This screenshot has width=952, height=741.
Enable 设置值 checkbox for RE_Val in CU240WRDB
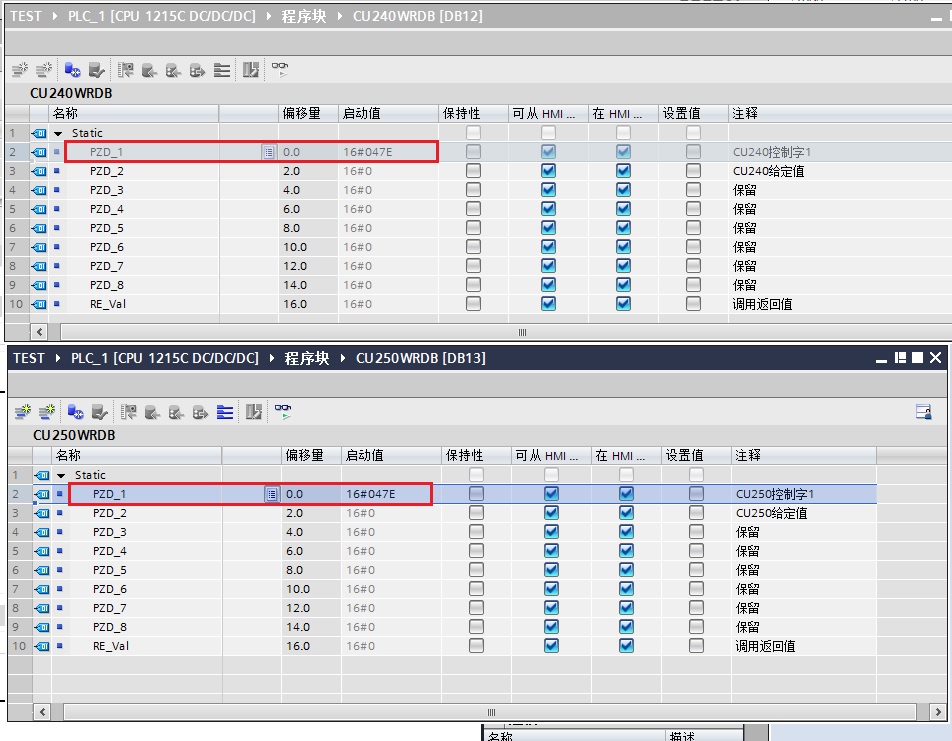693,304
